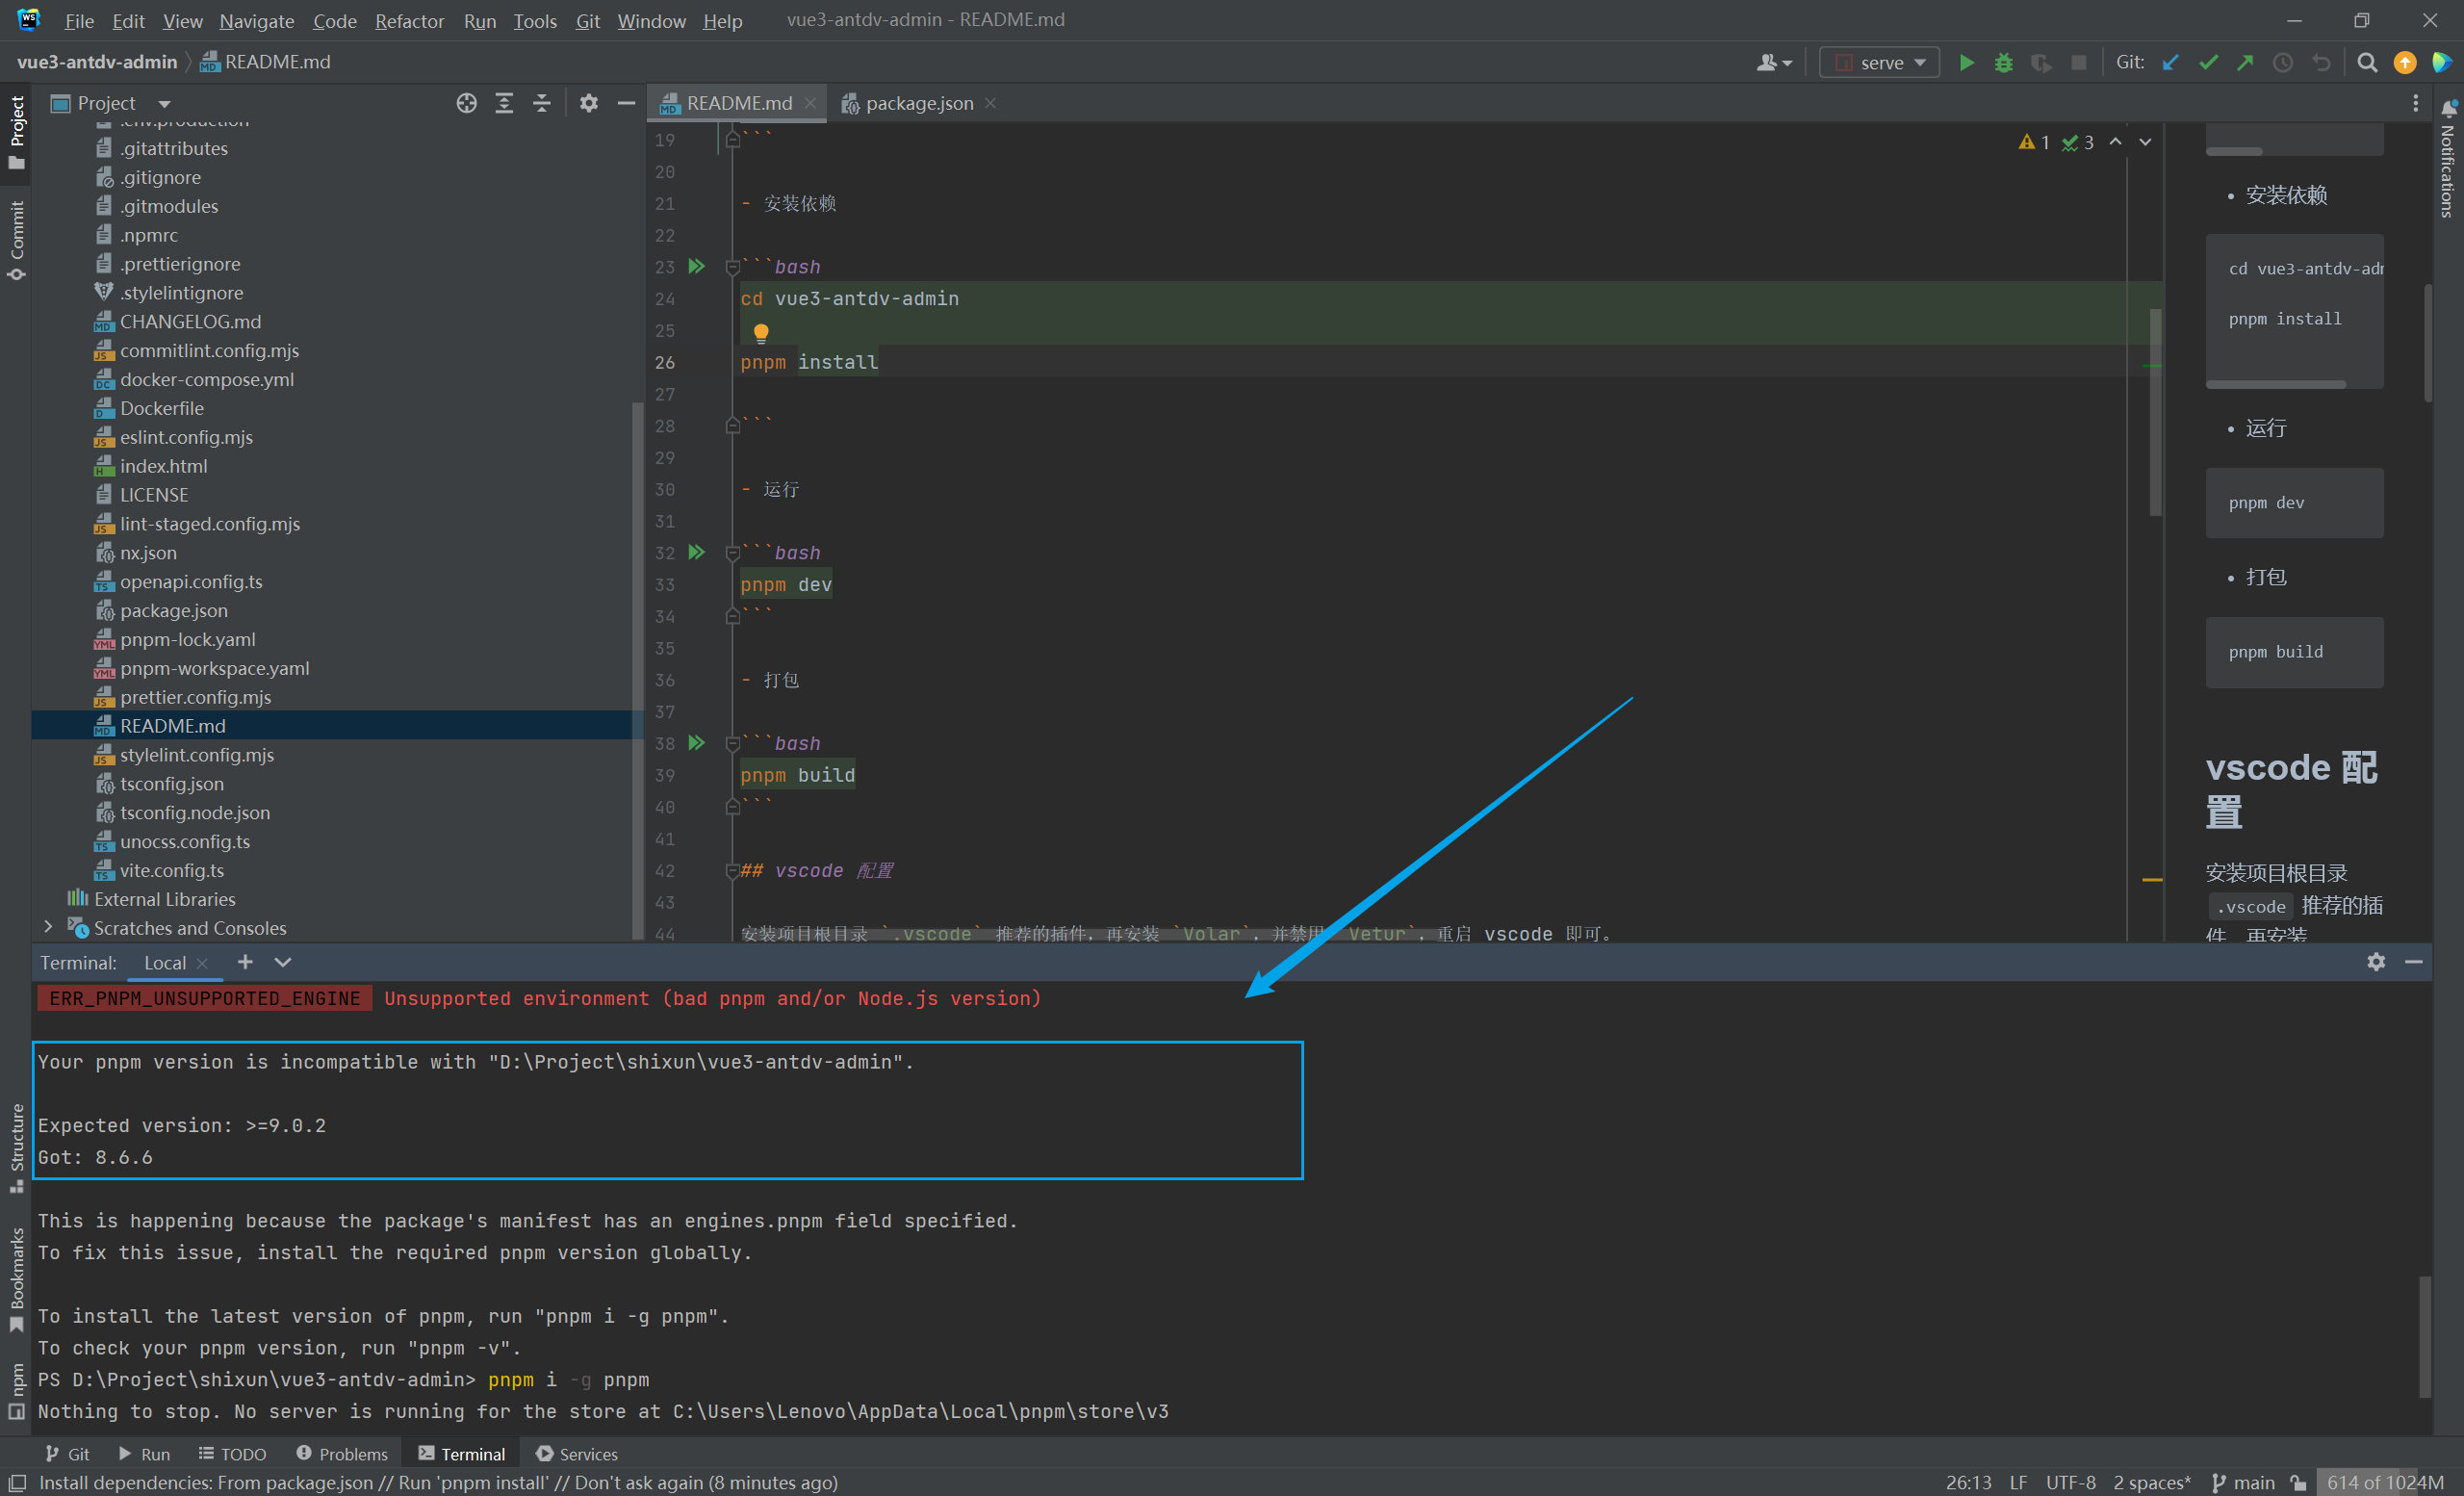This screenshot has width=2464, height=1496.
Task: Toggle the npm side tool window
Action: click(x=16, y=1390)
